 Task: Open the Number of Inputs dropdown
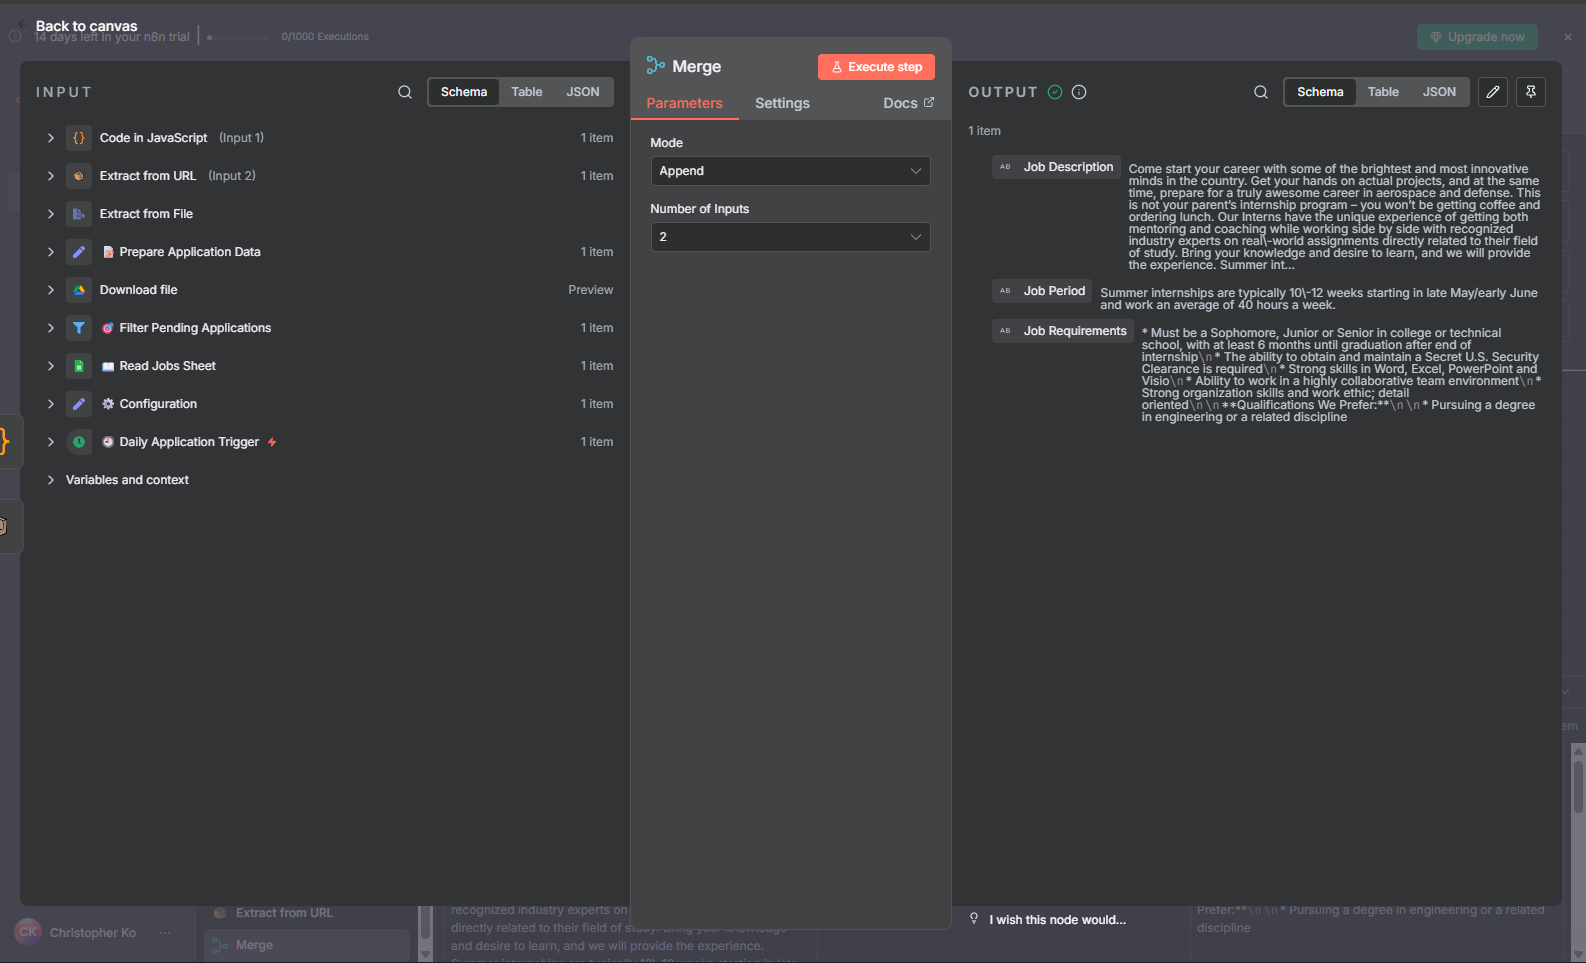point(790,237)
